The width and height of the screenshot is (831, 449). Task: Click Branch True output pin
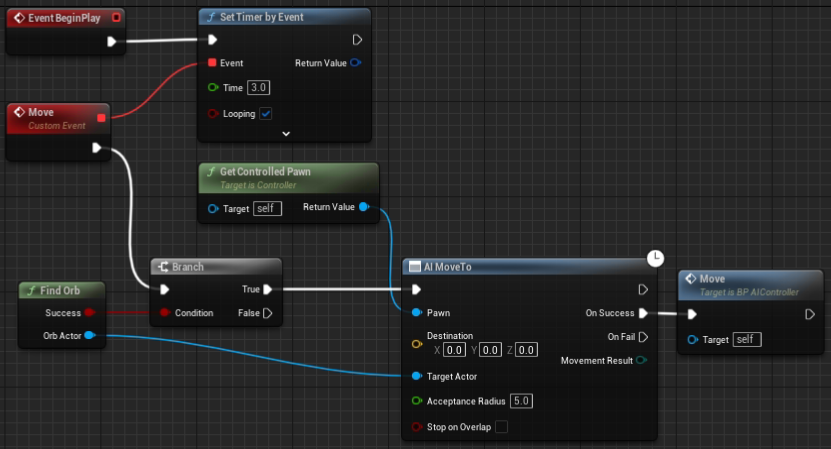(x=268, y=289)
